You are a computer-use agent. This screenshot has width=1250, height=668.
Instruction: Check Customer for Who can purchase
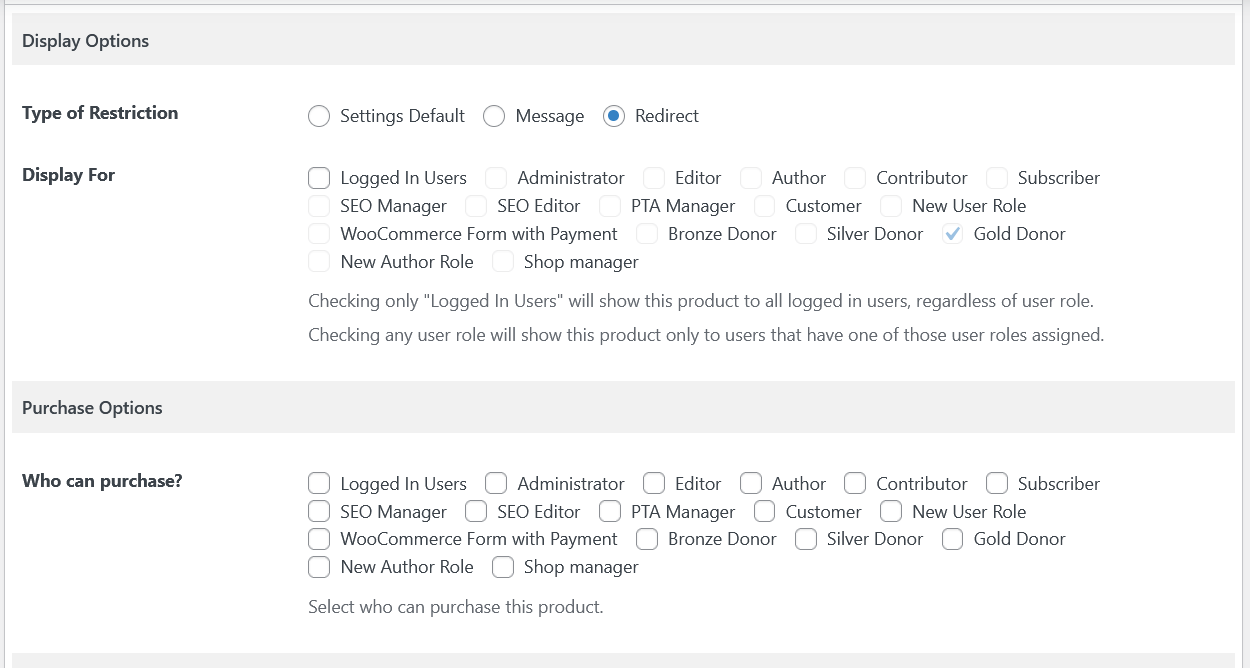coord(765,512)
